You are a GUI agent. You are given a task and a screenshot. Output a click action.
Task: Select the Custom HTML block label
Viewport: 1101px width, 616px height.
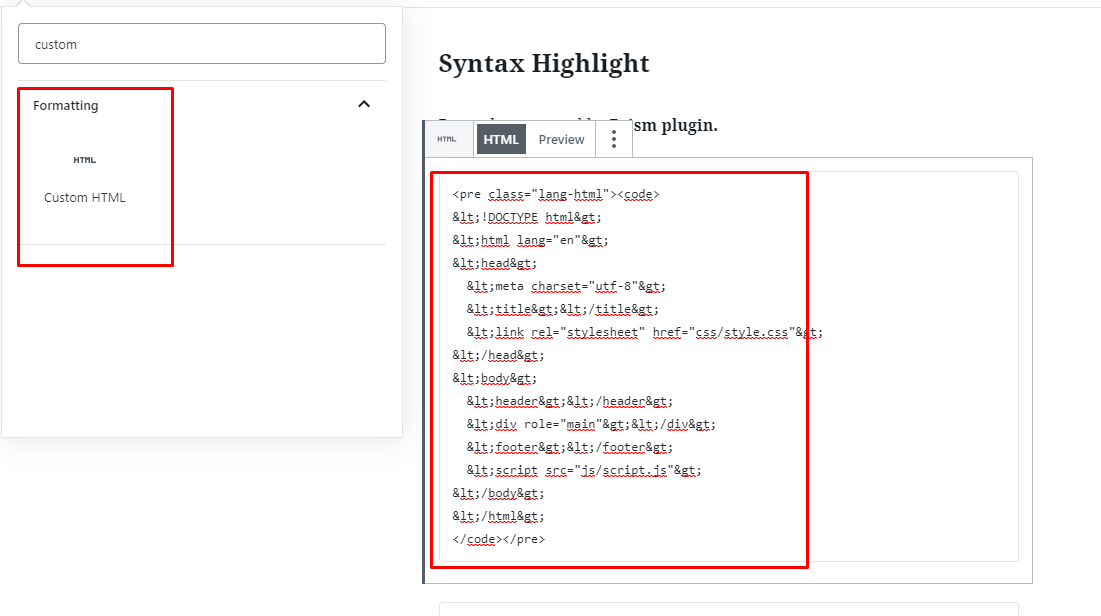(x=85, y=197)
